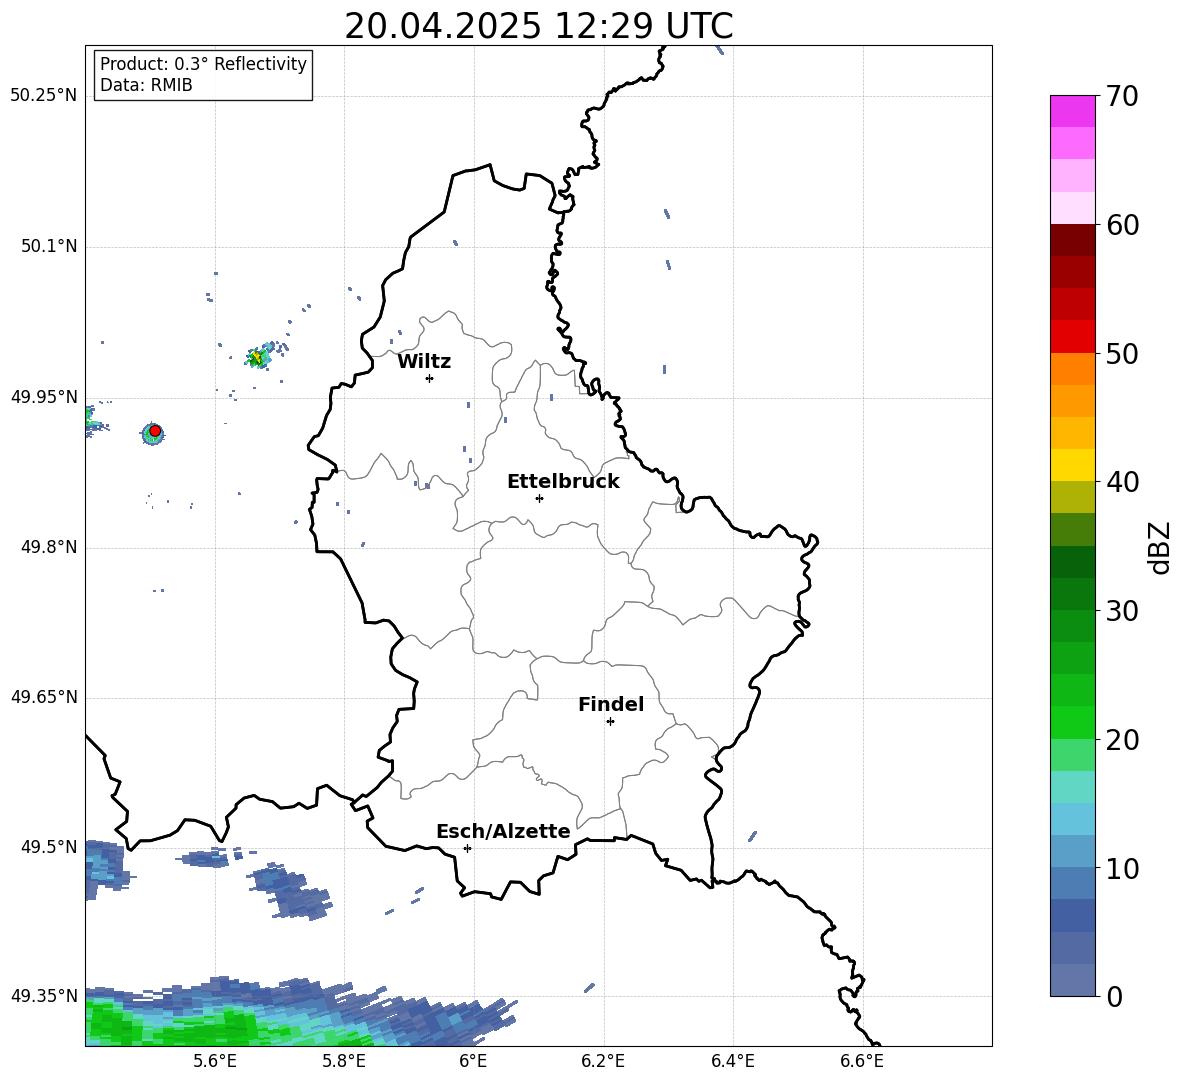Click the 'Data: RMIB' text
Screen dimensions: 1184x1081
click(146, 85)
